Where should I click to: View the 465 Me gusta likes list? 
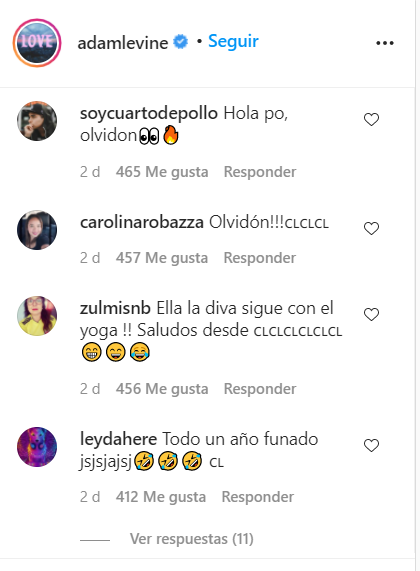162,172
